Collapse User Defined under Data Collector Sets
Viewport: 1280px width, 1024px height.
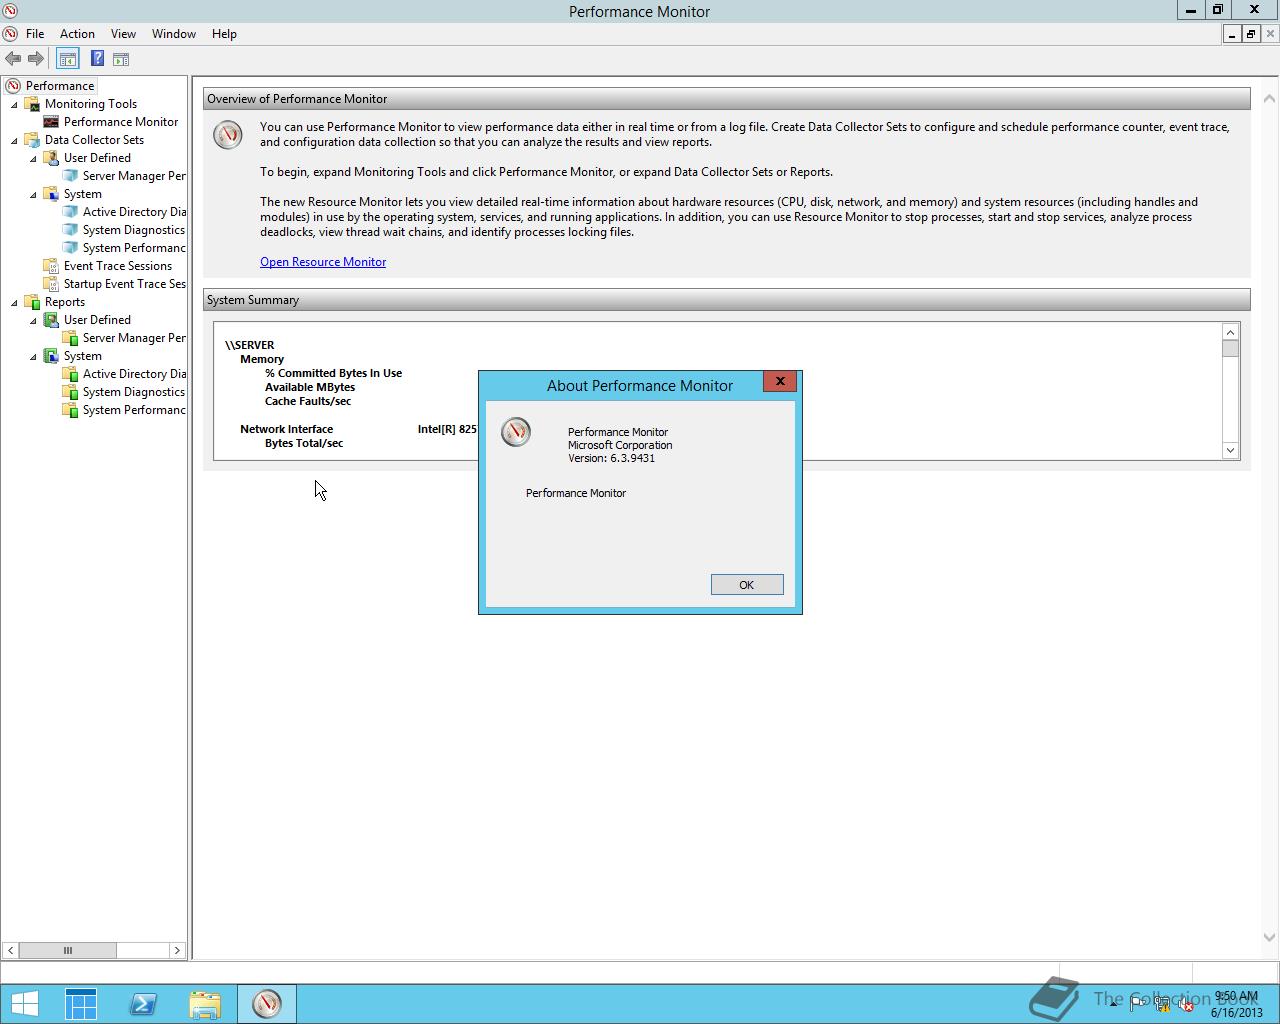pyautogui.click(x=34, y=158)
